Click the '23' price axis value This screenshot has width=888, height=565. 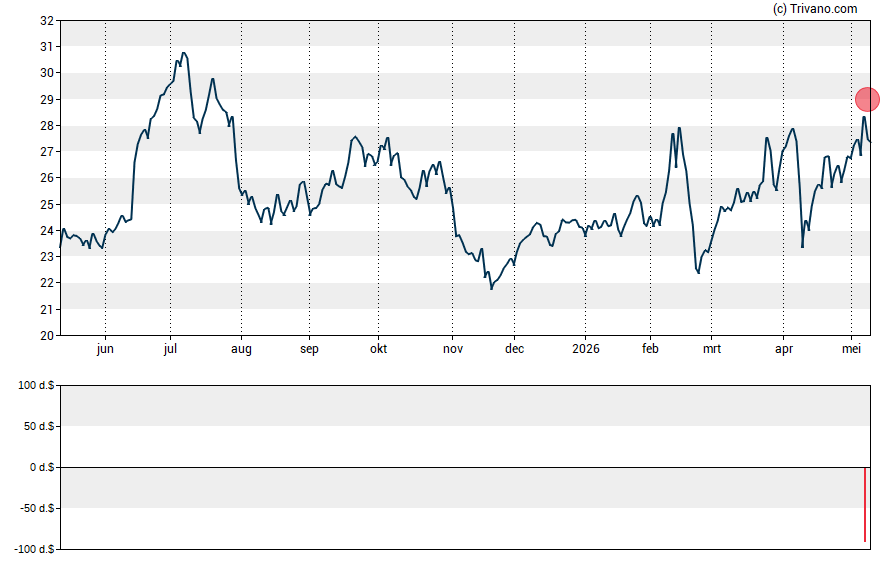47,256
